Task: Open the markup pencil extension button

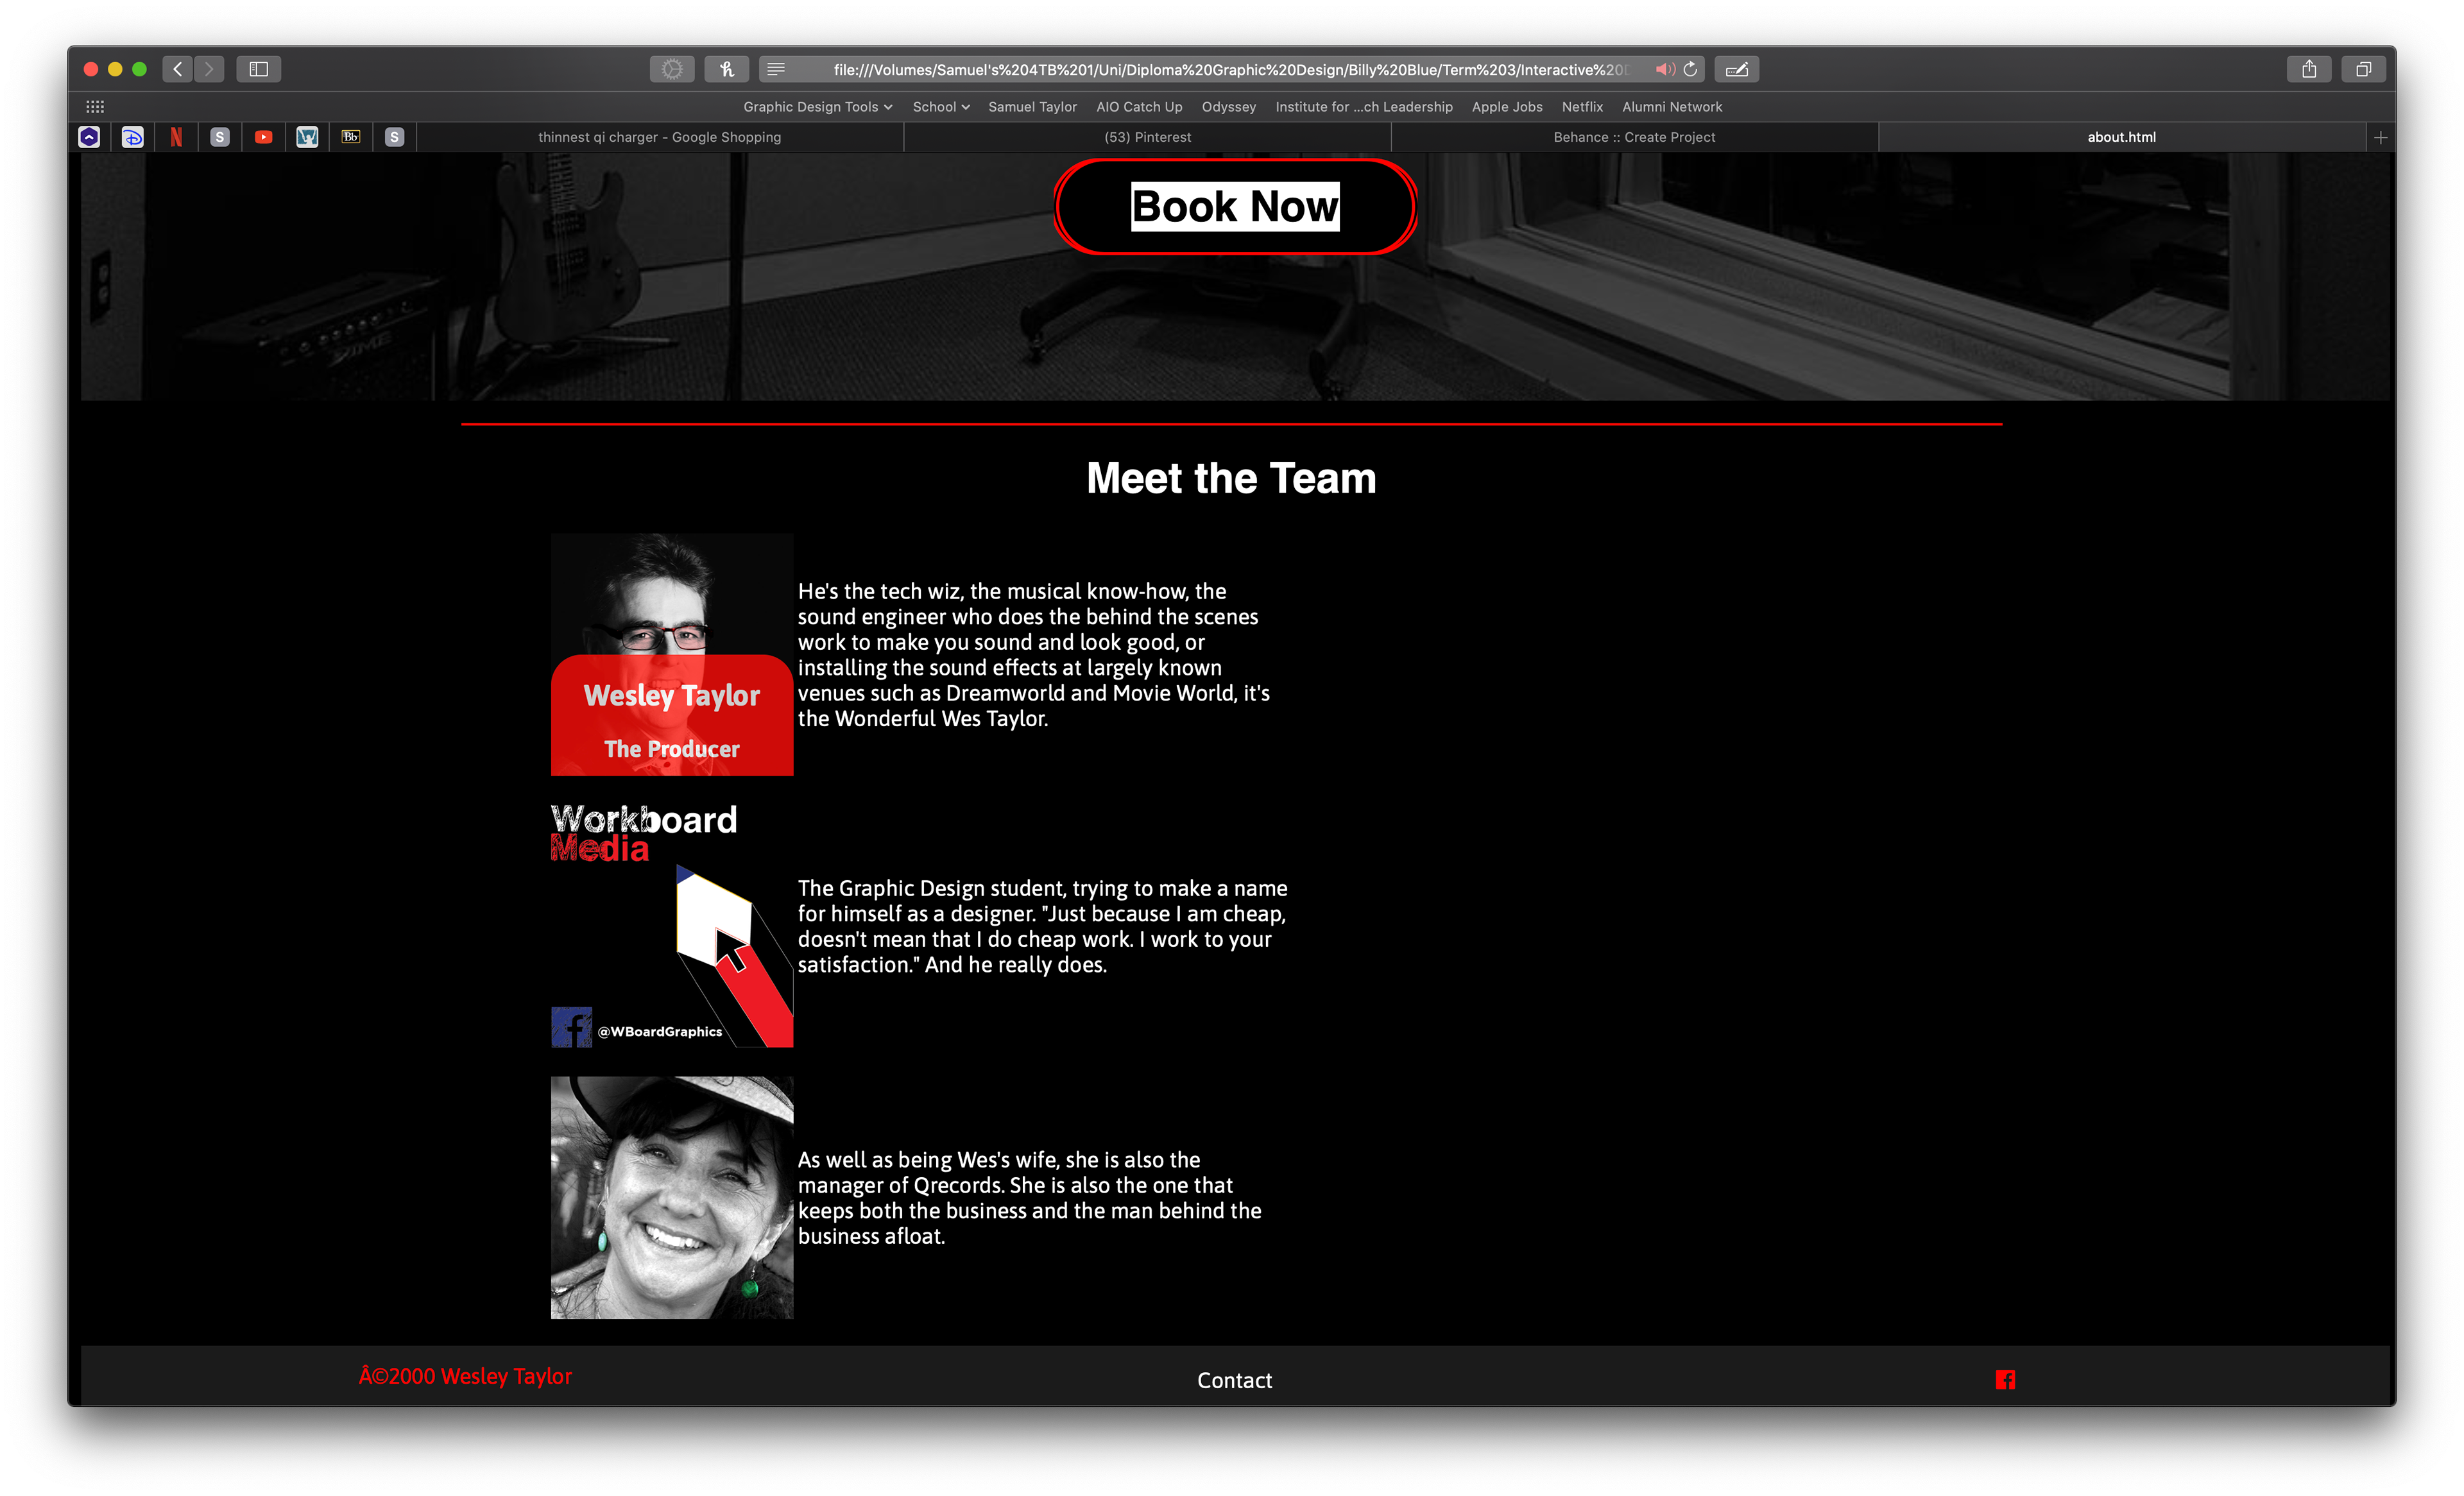Action: [x=1737, y=69]
